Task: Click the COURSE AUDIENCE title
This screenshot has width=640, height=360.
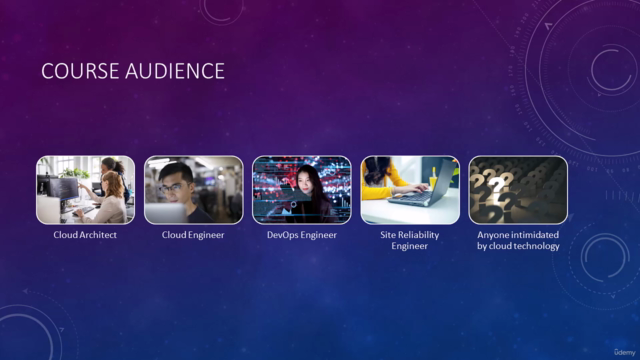Action: 133,71
